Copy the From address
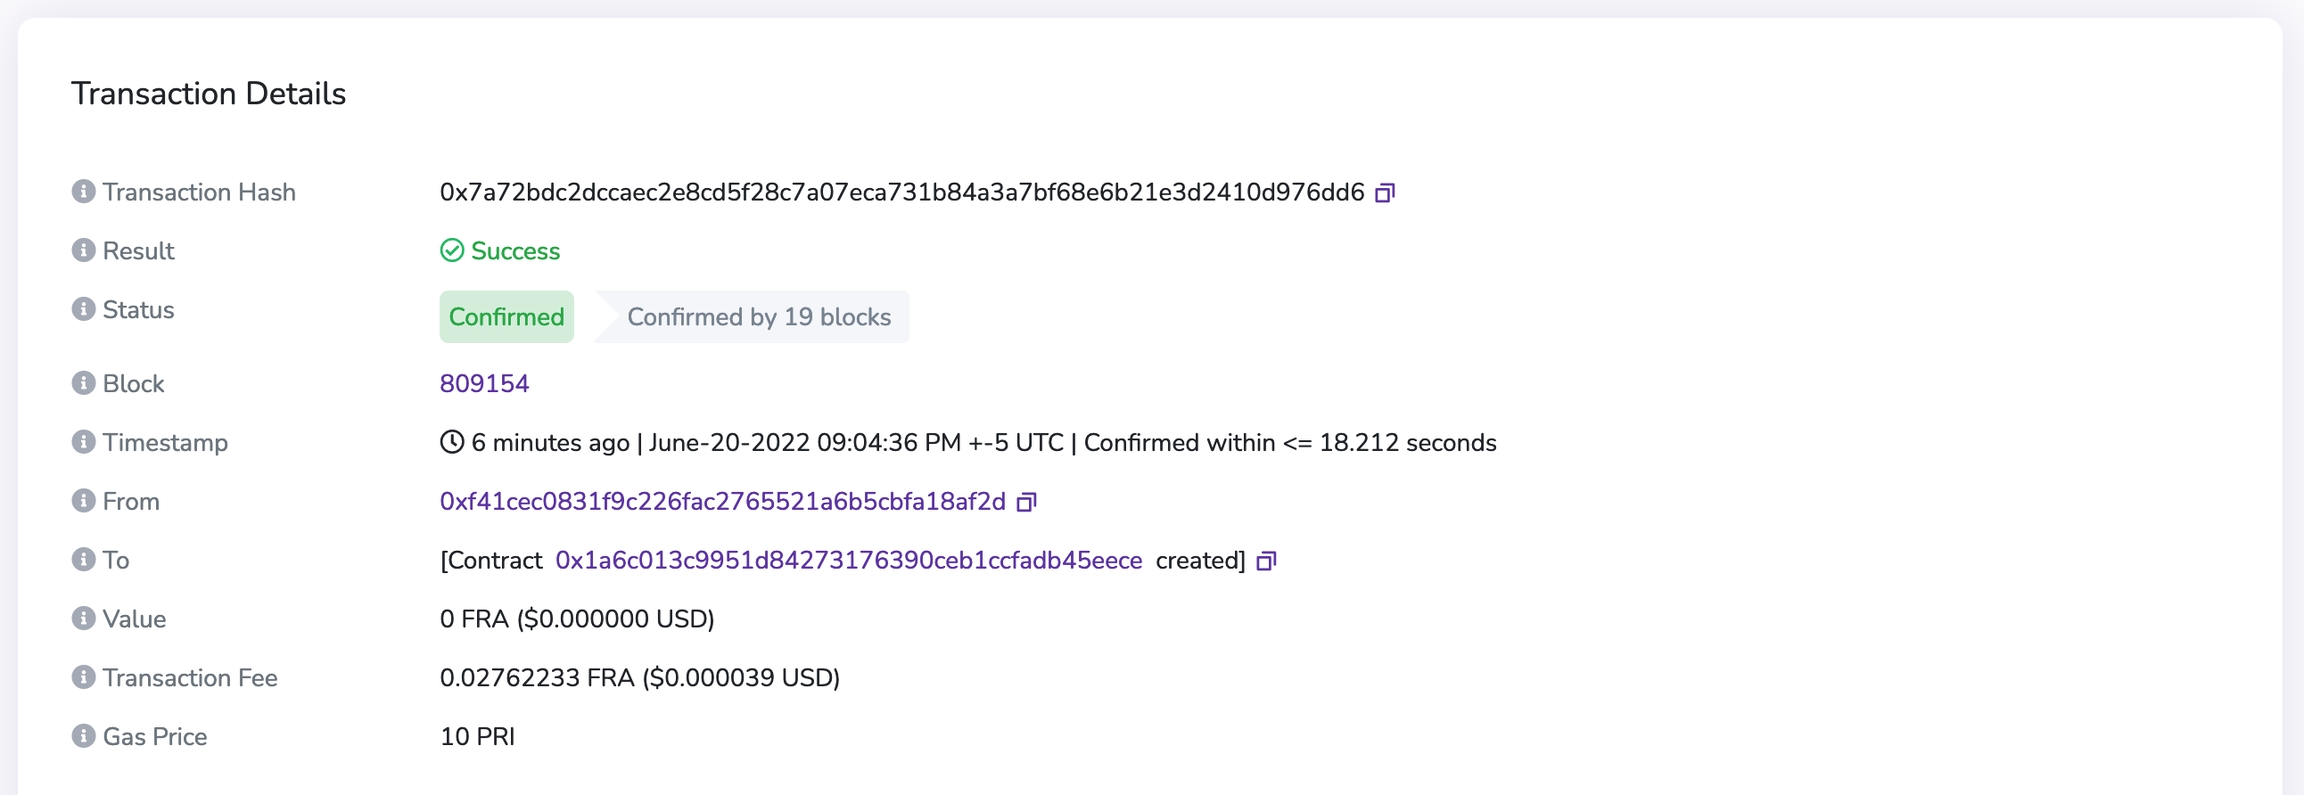 pyautogui.click(x=1026, y=502)
